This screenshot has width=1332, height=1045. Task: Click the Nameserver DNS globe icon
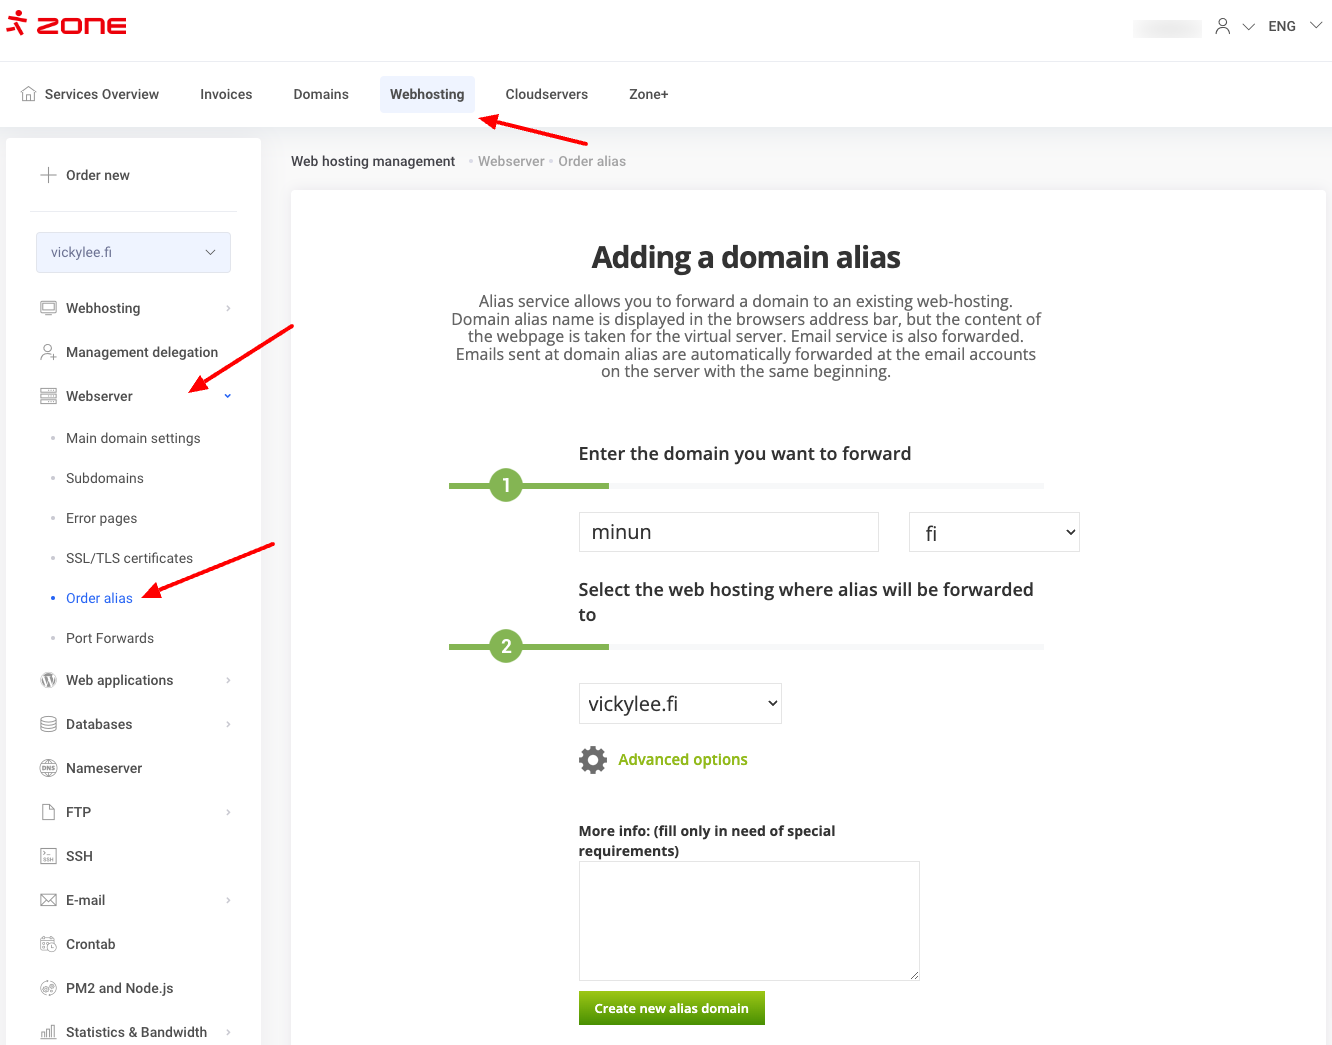coord(48,768)
